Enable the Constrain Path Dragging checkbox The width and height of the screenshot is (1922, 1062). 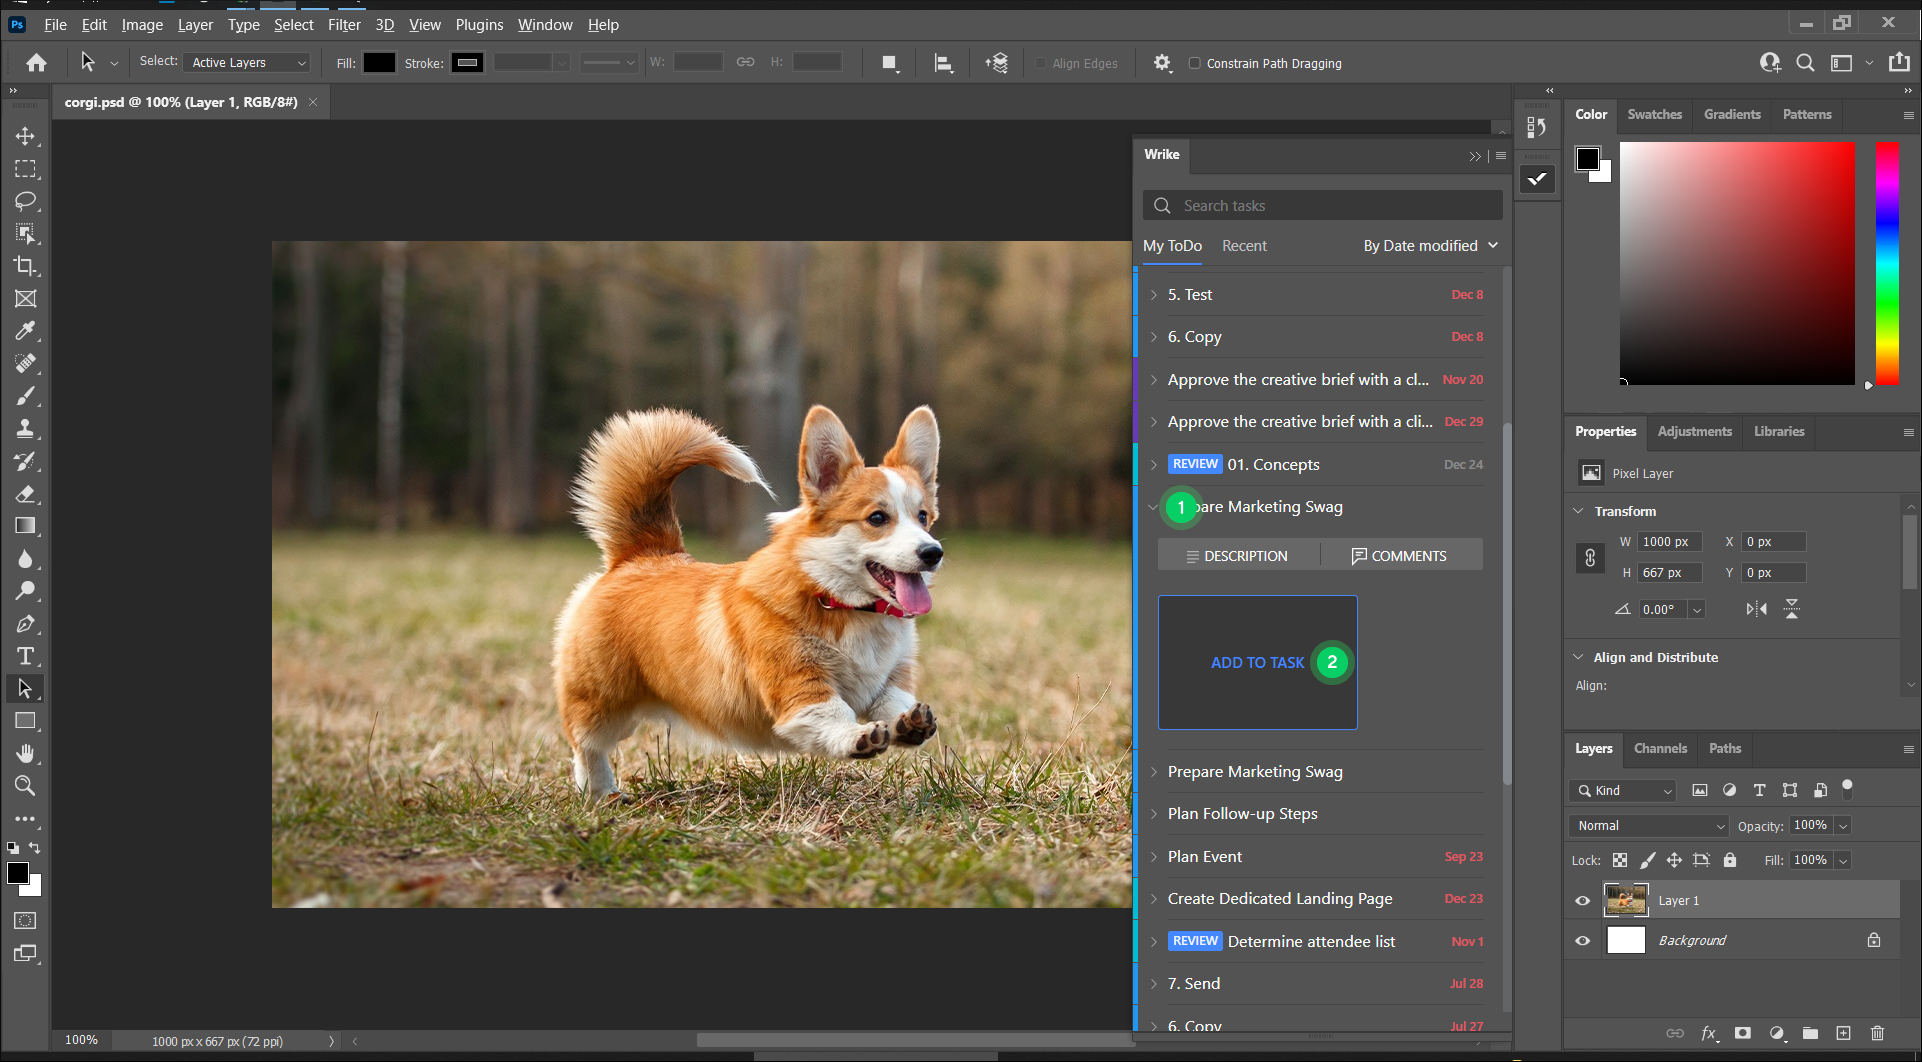click(x=1195, y=63)
